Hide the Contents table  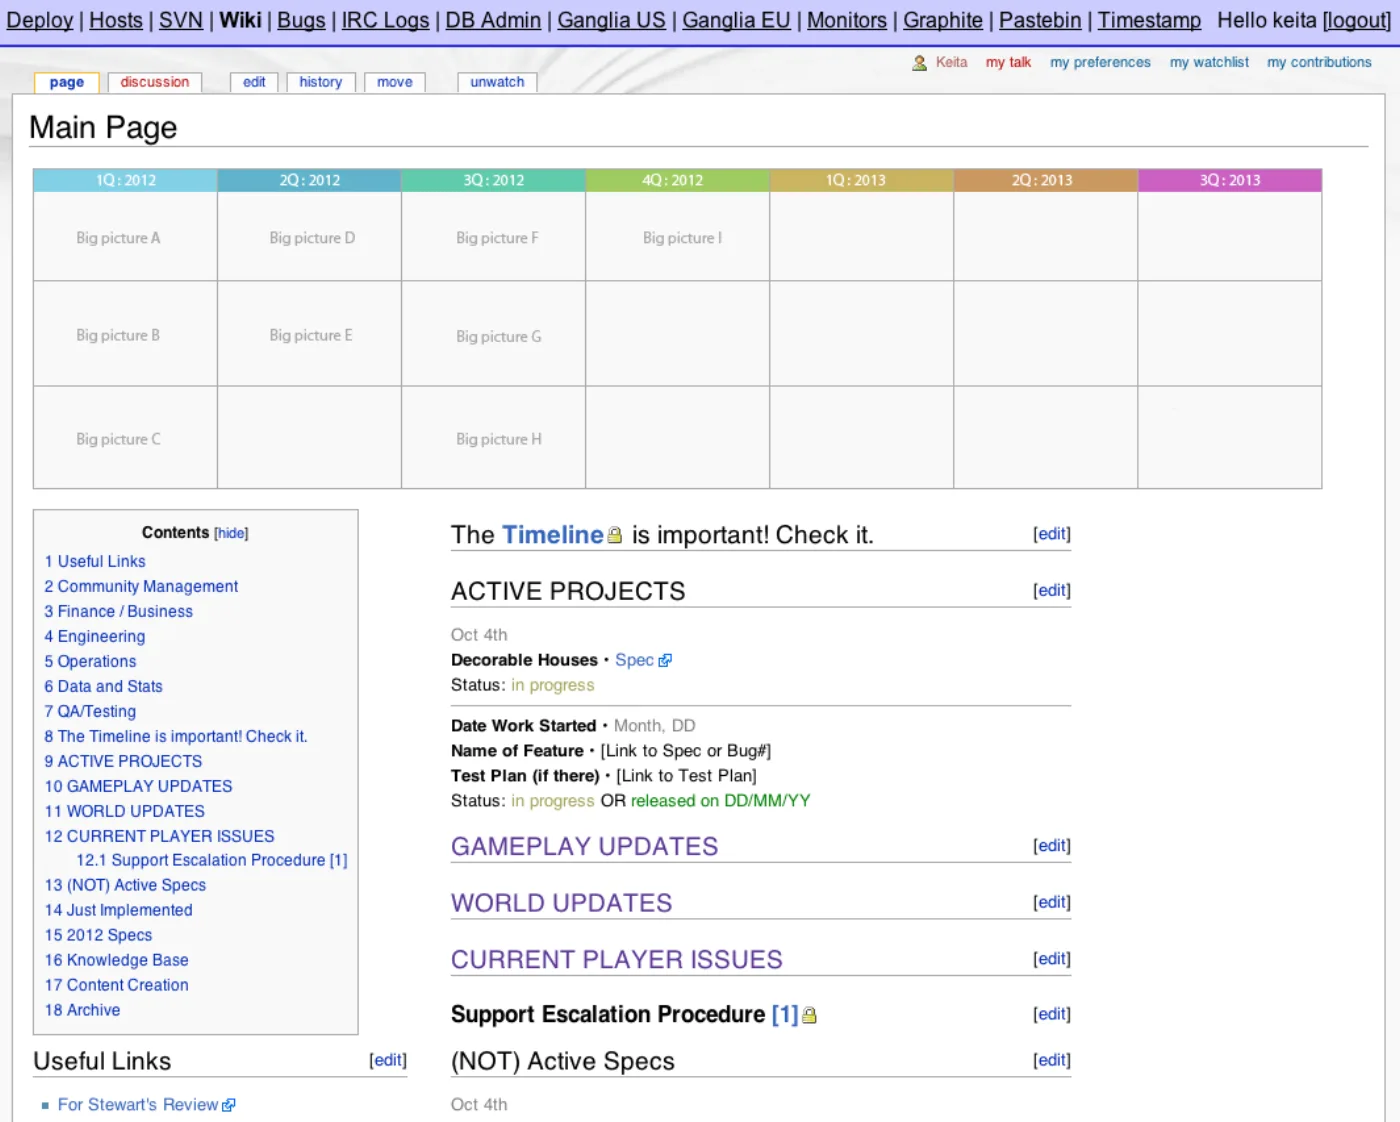pyautogui.click(x=231, y=534)
